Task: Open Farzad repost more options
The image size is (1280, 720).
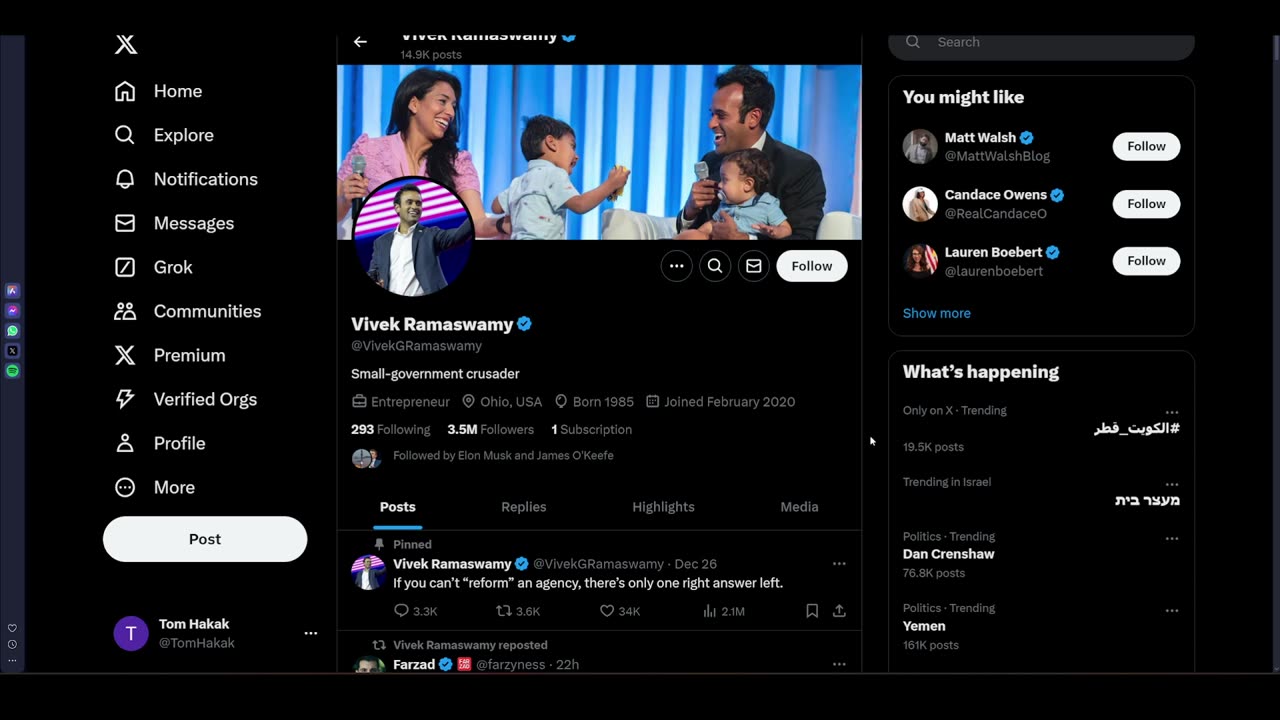Action: click(839, 664)
